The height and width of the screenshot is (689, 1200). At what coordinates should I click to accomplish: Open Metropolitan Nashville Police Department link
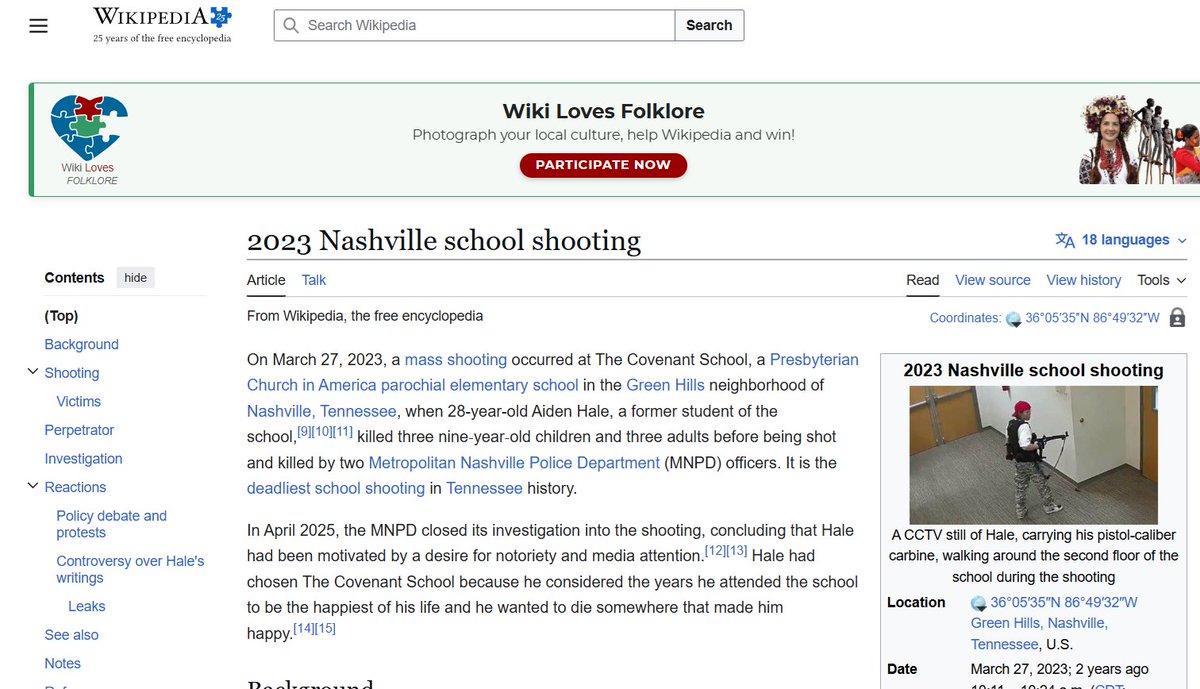coord(514,463)
